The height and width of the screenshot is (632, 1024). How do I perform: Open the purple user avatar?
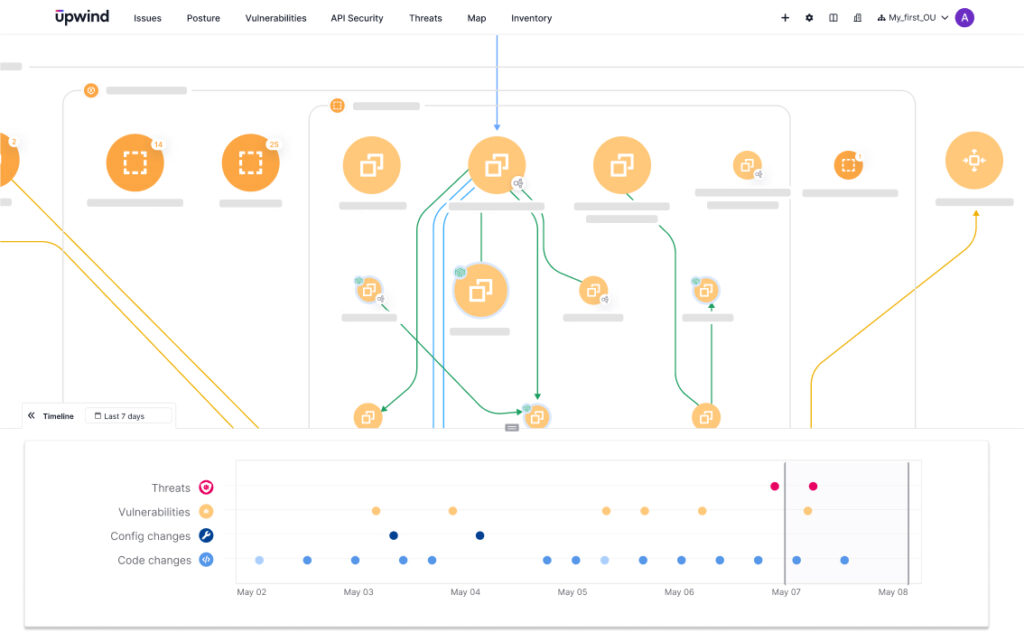963,17
